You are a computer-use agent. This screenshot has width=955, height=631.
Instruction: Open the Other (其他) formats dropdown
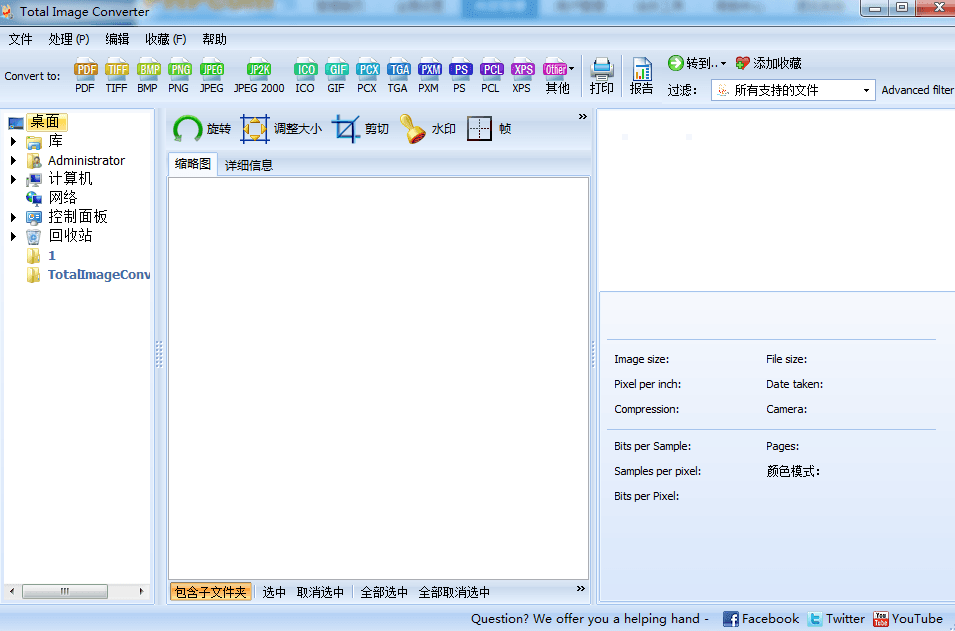coord(558,76)
